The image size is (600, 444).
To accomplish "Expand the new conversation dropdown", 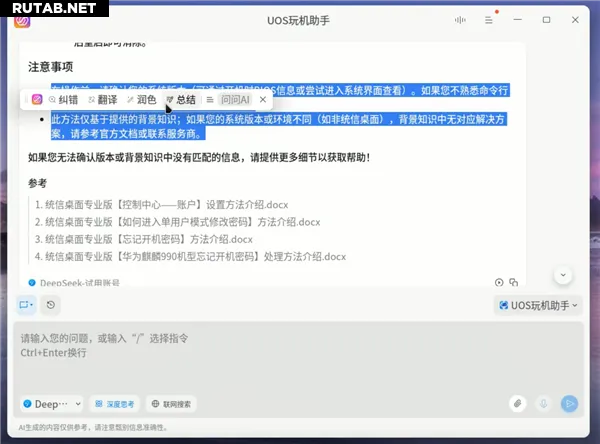I will tap(26, 305).
